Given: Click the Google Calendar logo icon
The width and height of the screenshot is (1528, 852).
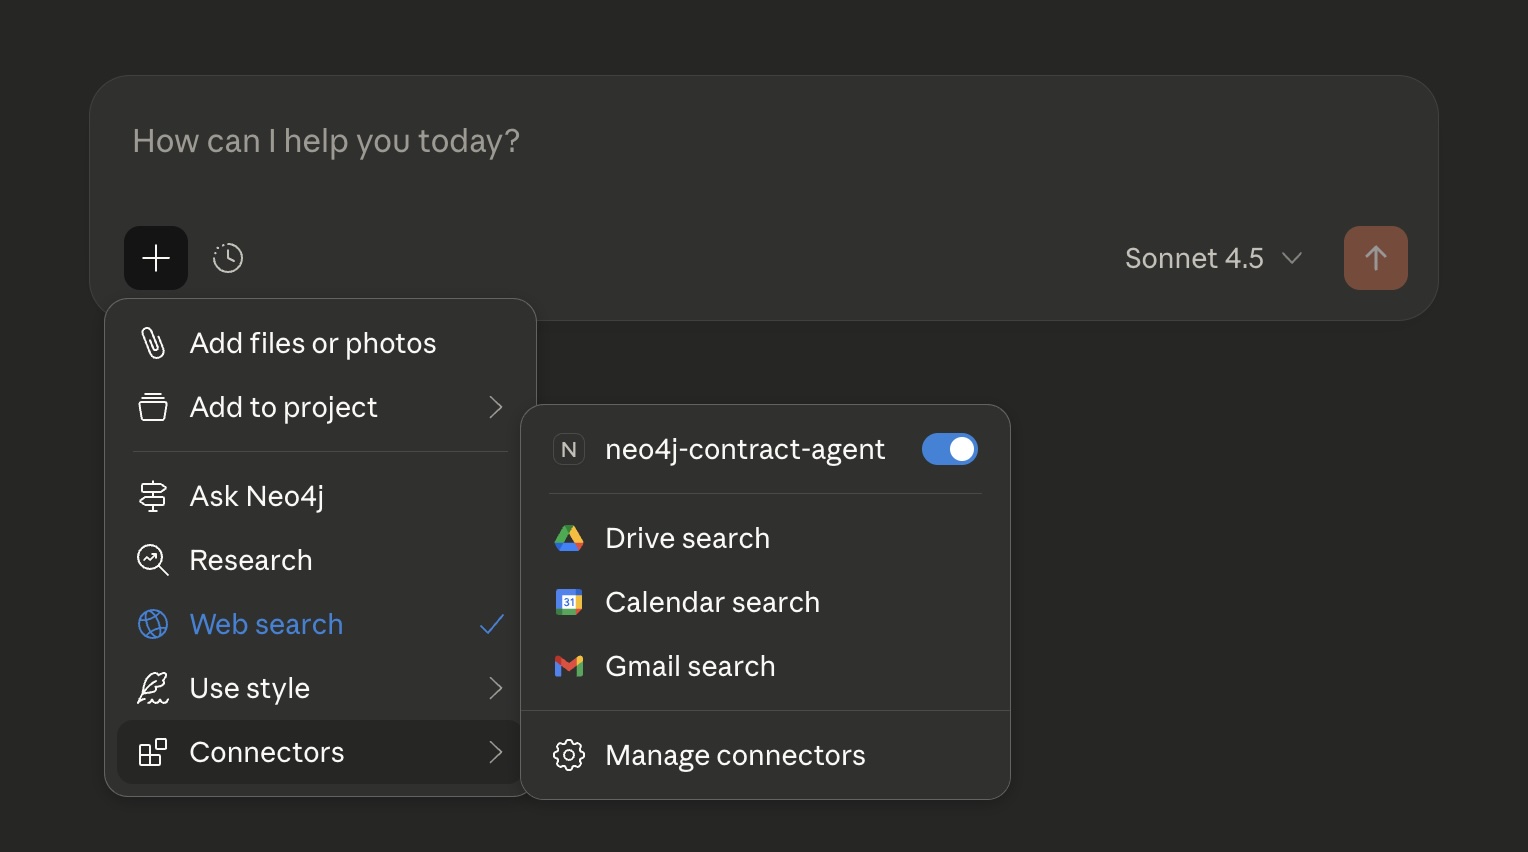Looking at the screenshot, I should coord(569,602).
